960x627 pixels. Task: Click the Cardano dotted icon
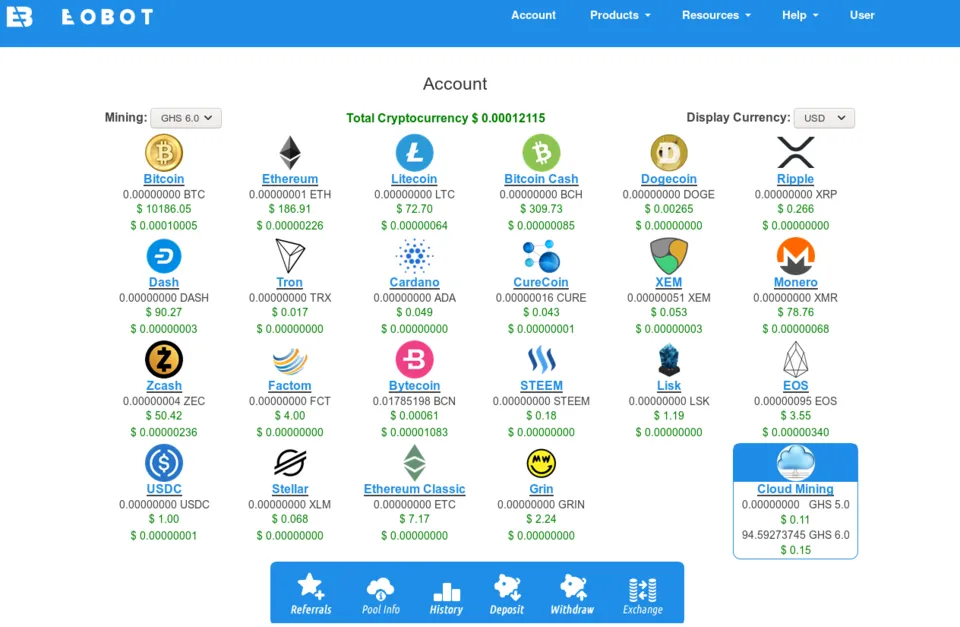414,256
